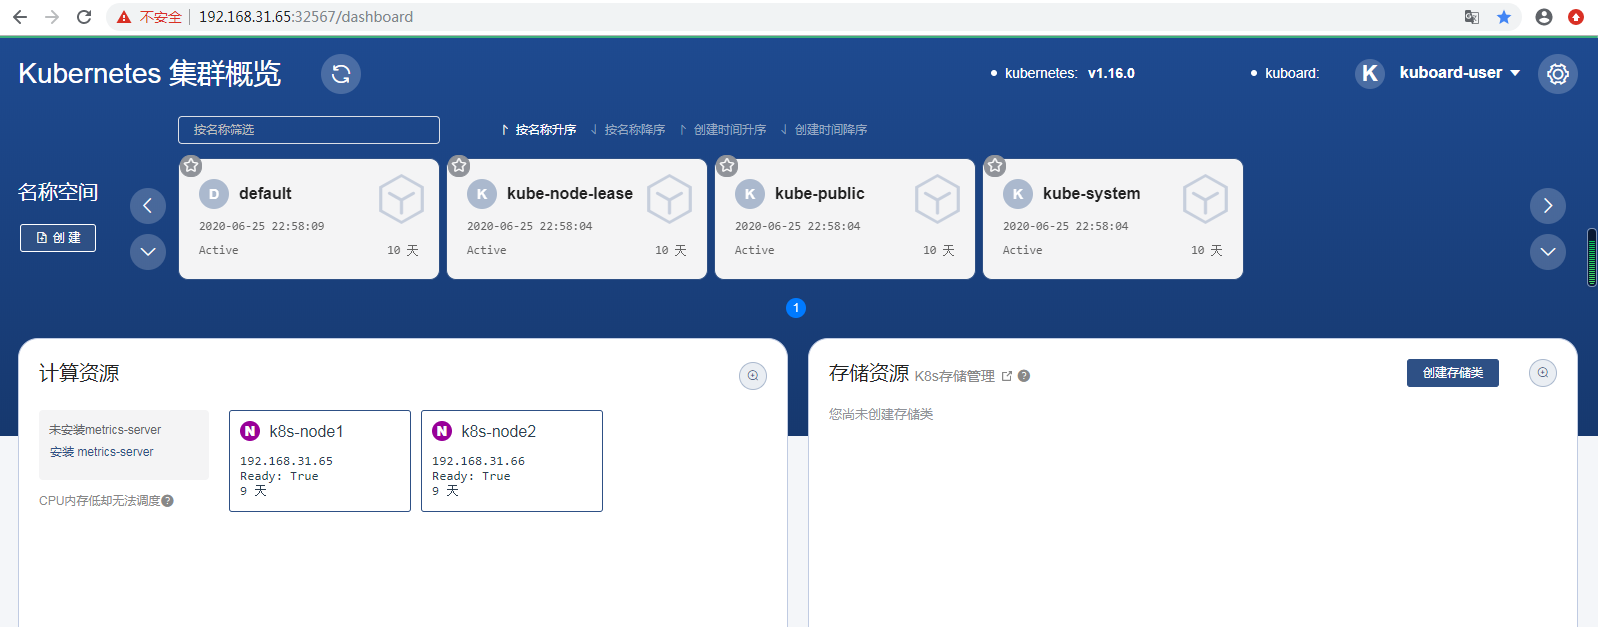The image size is (1598, 627).
Task: Click the translate page icon
Action: [x=1472, y=17]
